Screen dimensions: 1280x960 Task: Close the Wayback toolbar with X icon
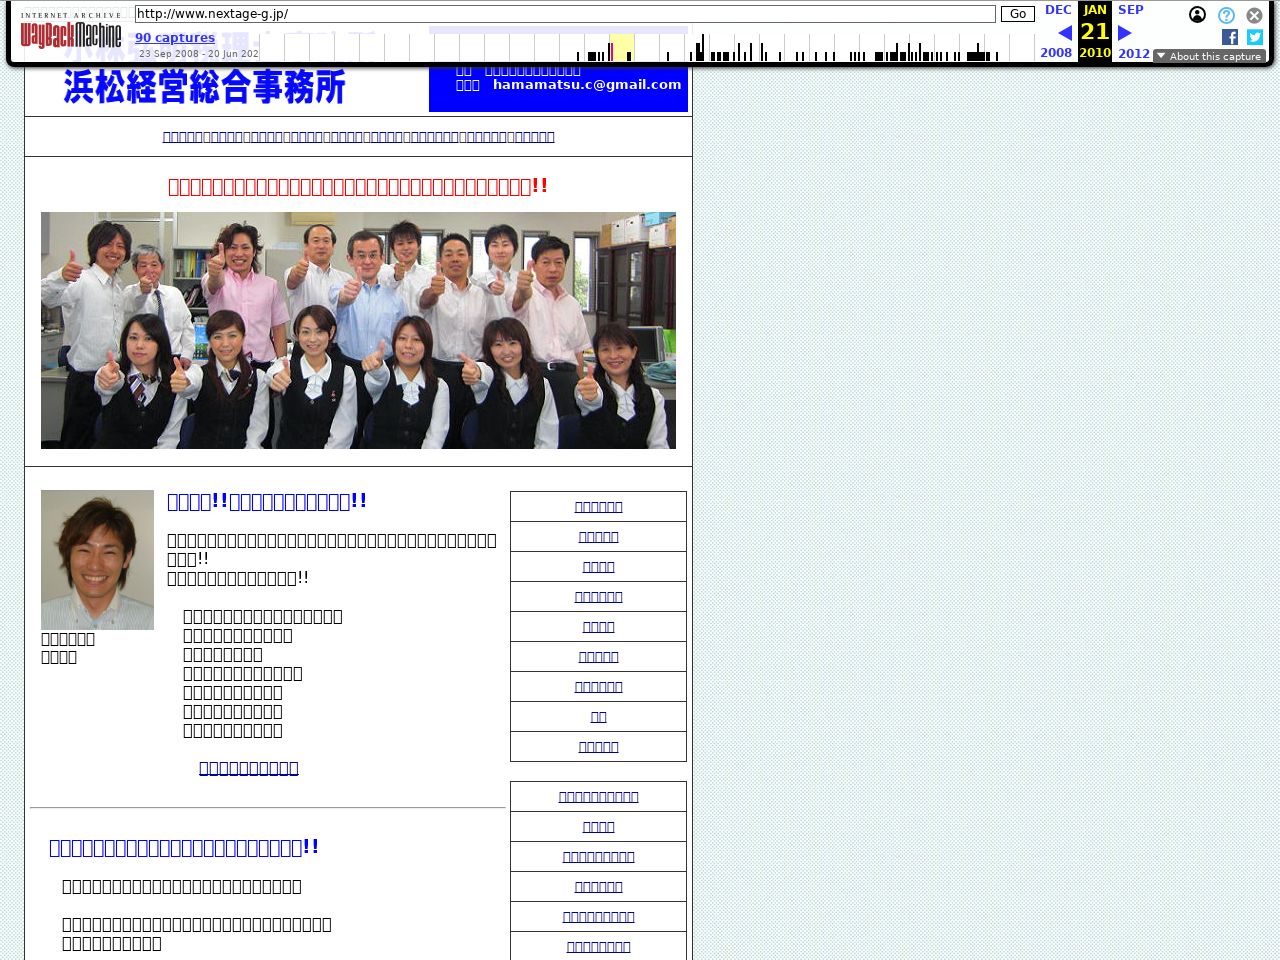(x=1254, y=15)
